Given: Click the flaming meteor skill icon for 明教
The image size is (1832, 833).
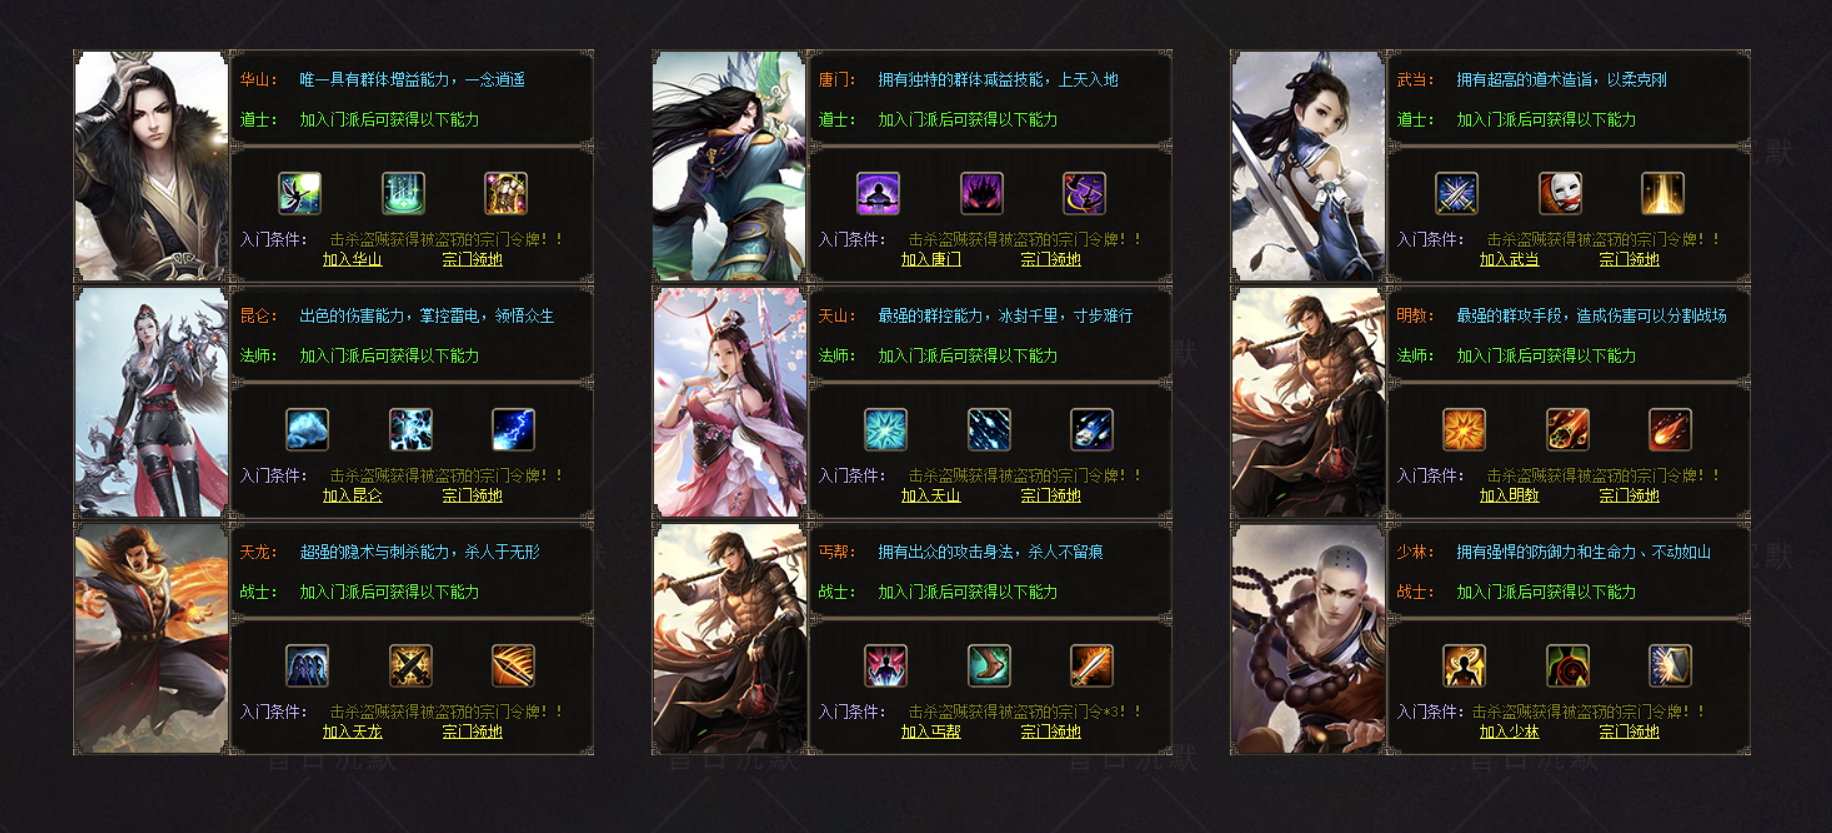Looking at the screenshot, I should click(x=1567, y=429).
